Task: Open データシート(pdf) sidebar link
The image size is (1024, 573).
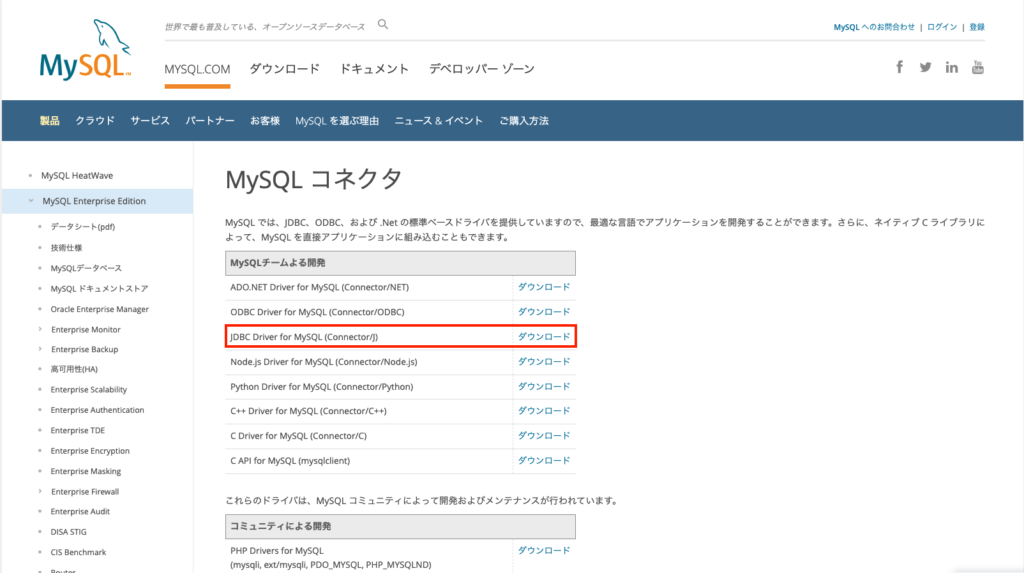Action: (83, 226)
